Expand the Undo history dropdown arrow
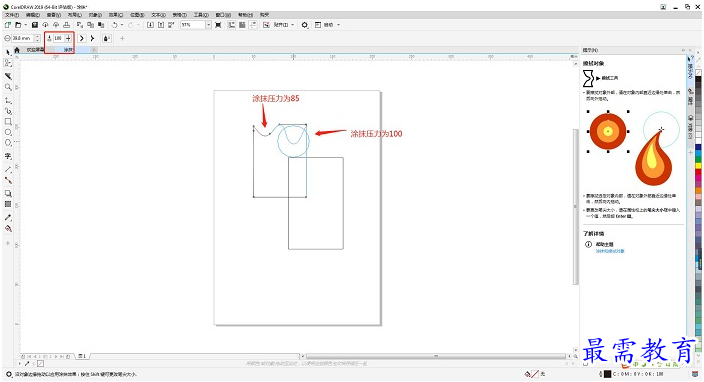Screen dimensions: 704x382 tap(122, 25)
